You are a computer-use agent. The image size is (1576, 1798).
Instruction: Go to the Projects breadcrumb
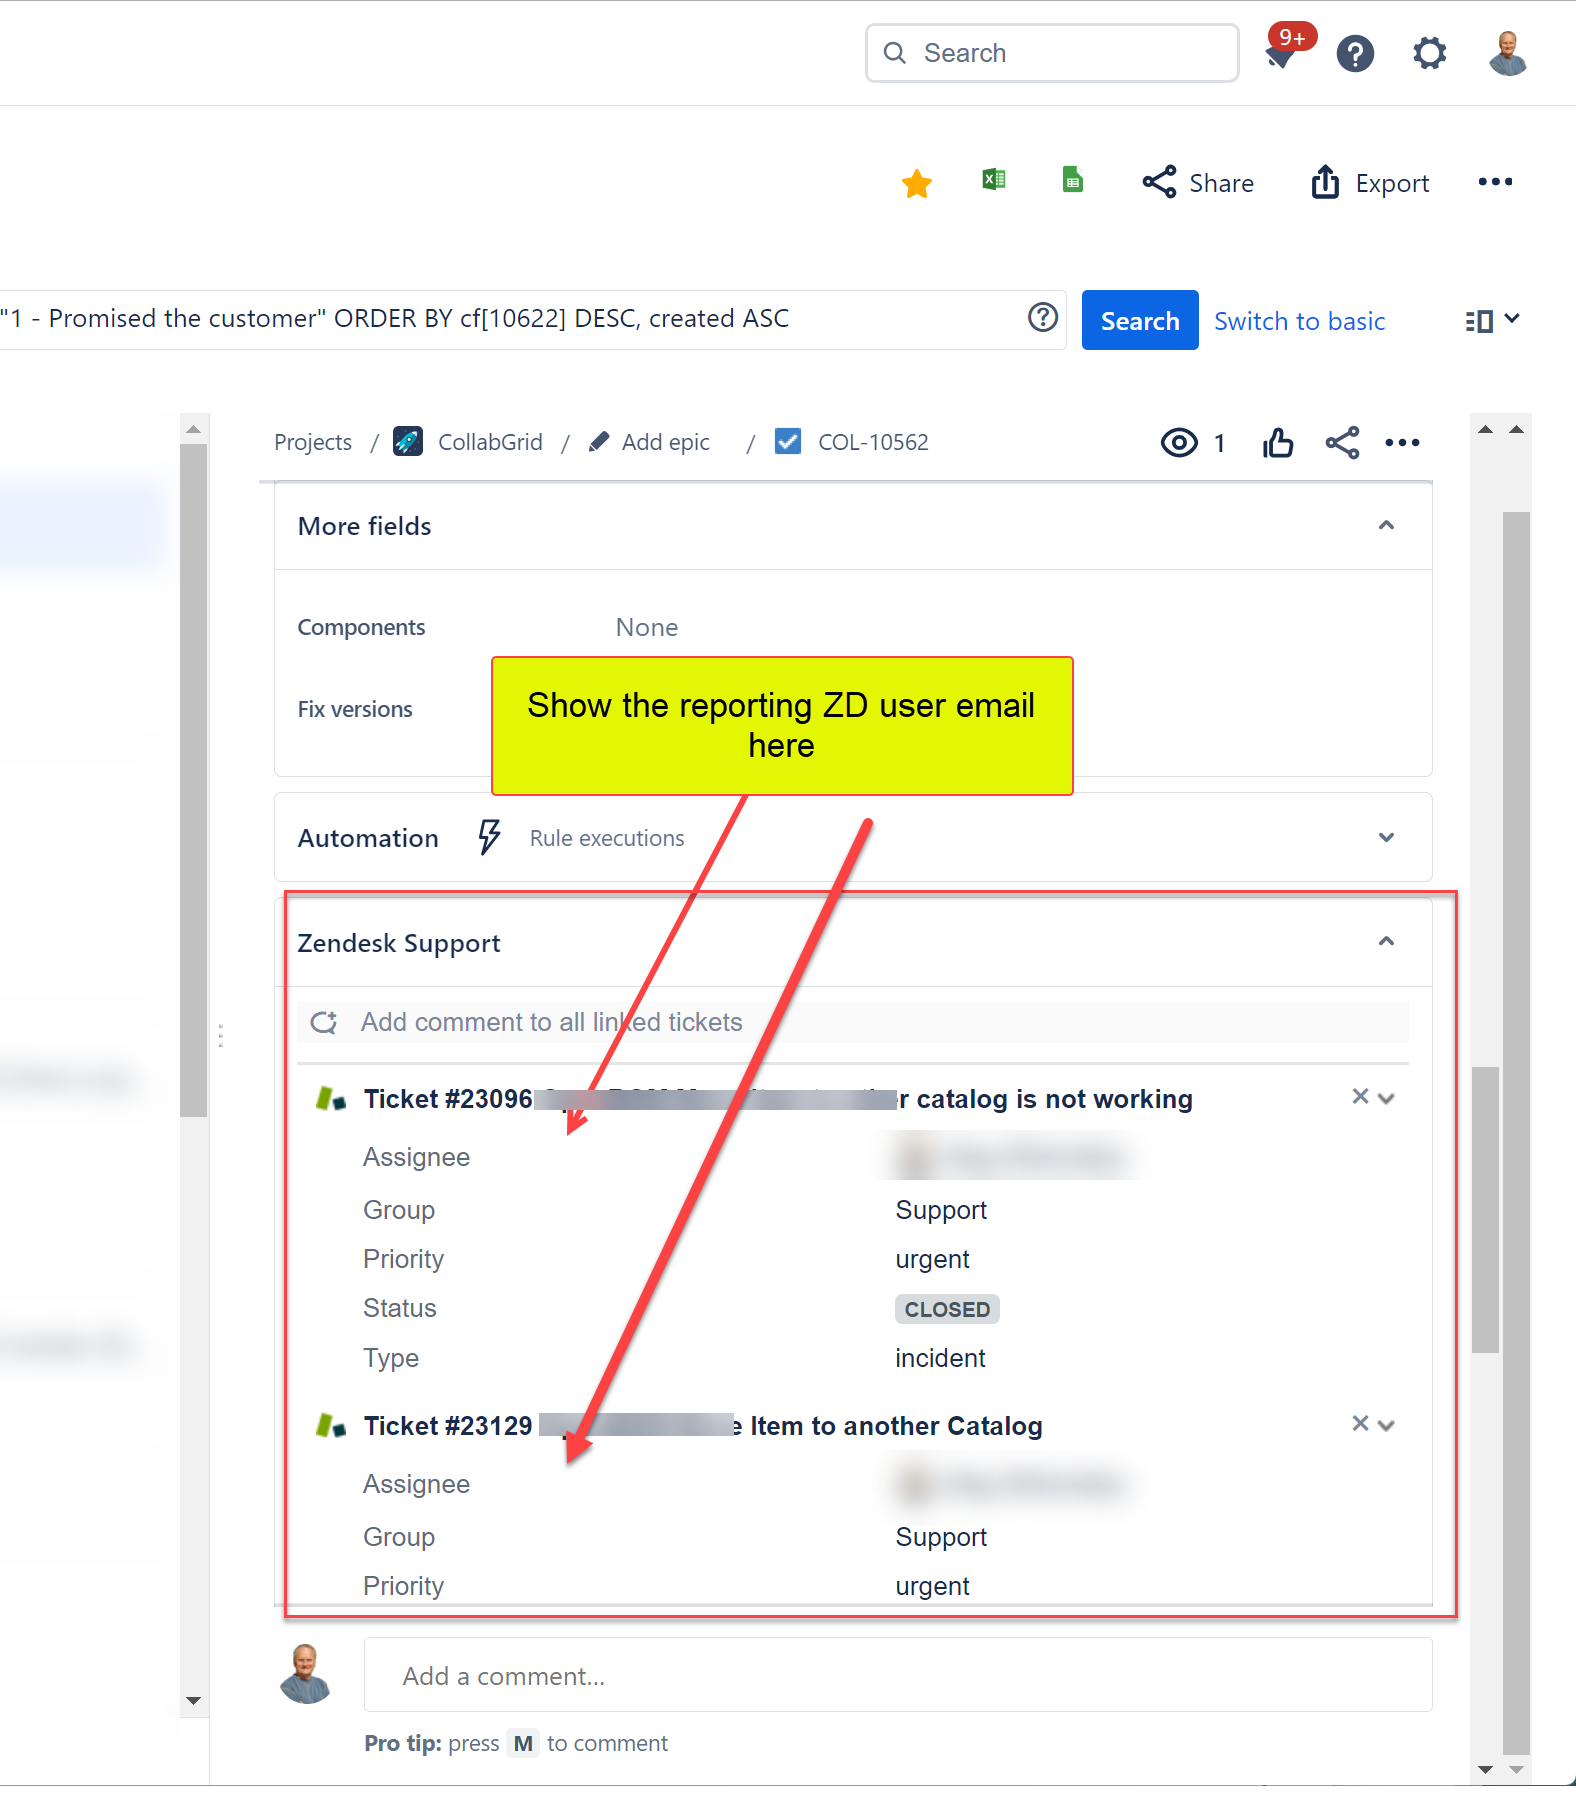[313, 442]
